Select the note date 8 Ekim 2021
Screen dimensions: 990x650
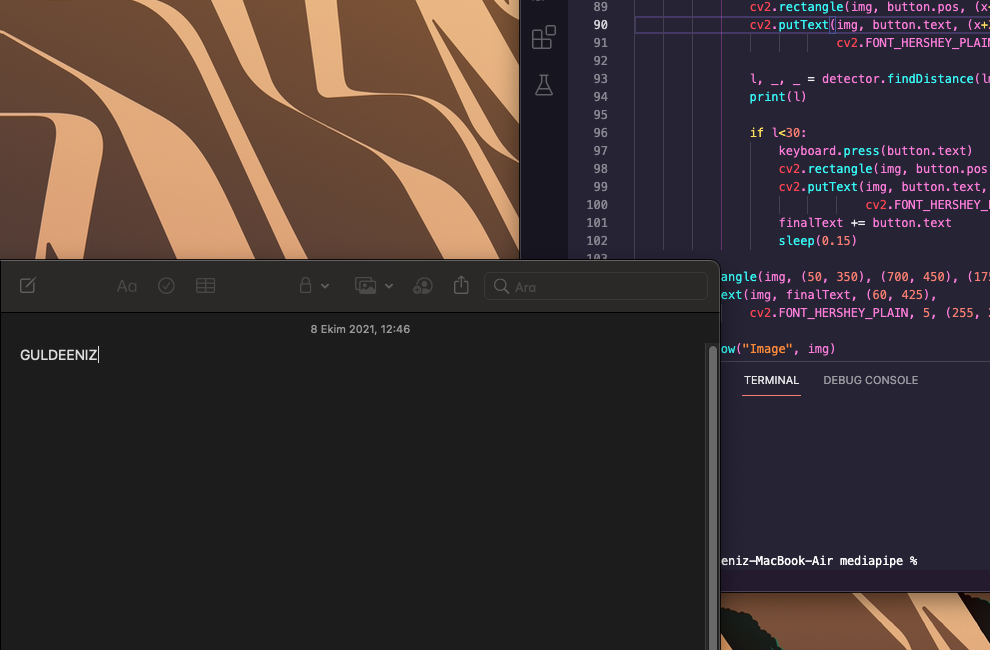360,329
